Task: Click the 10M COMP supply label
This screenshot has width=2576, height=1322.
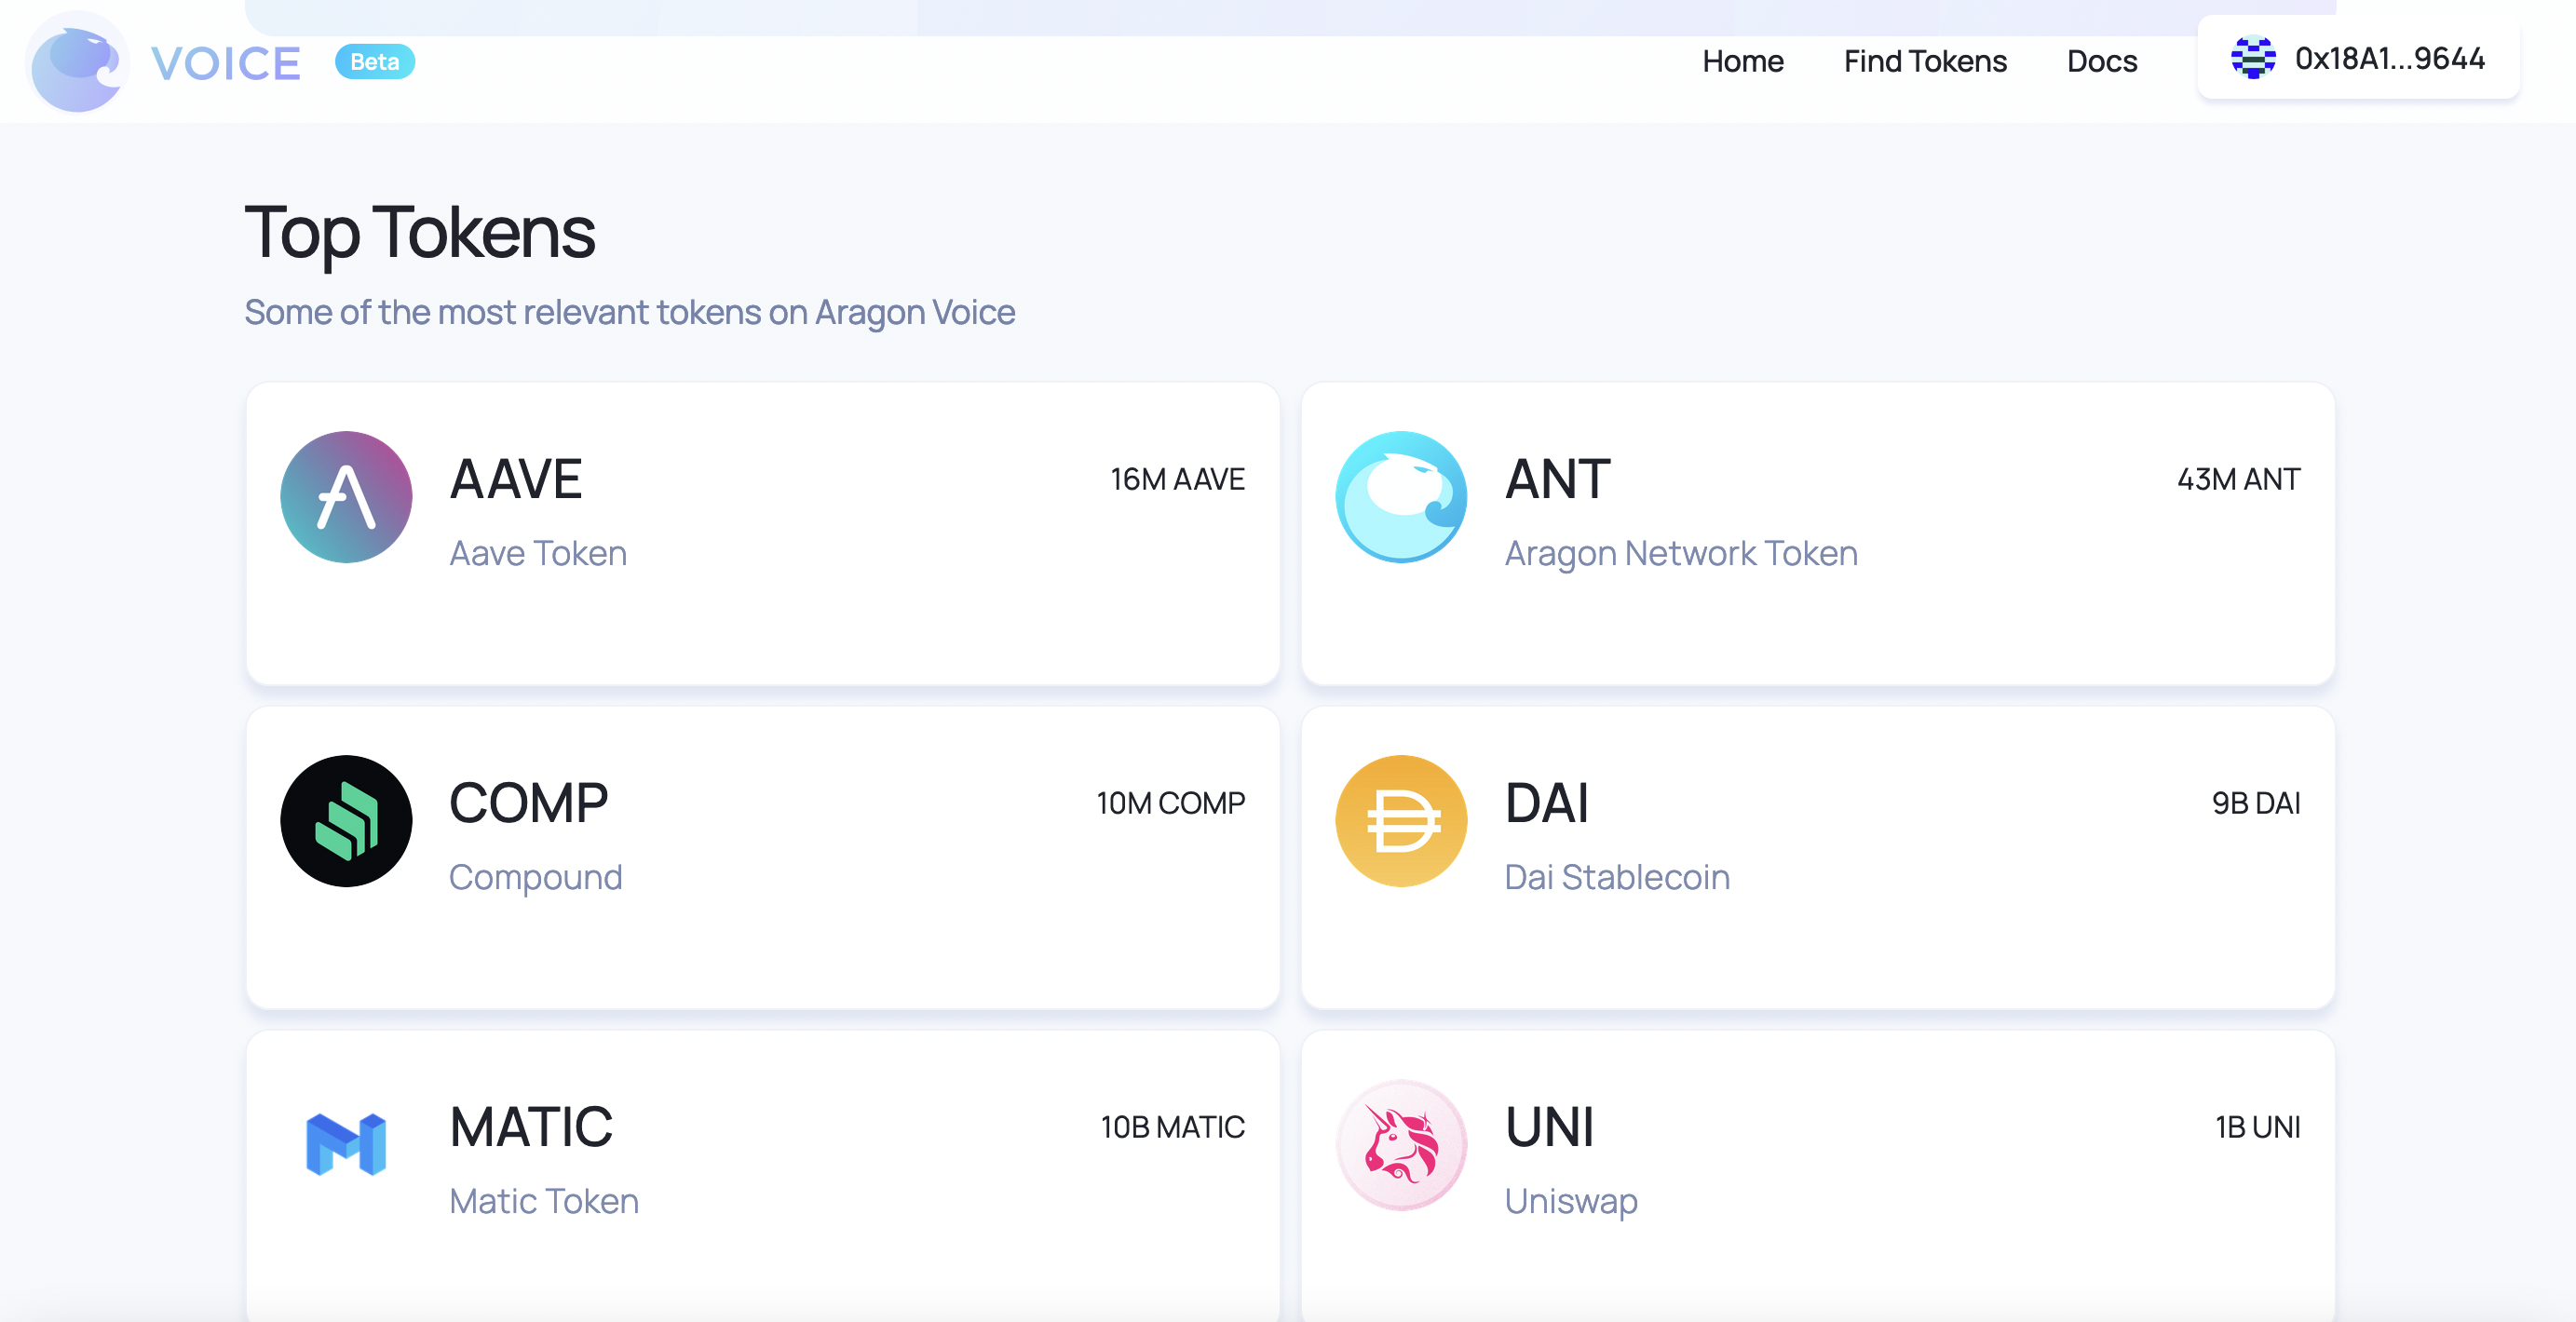Action: coord(1170,803)
